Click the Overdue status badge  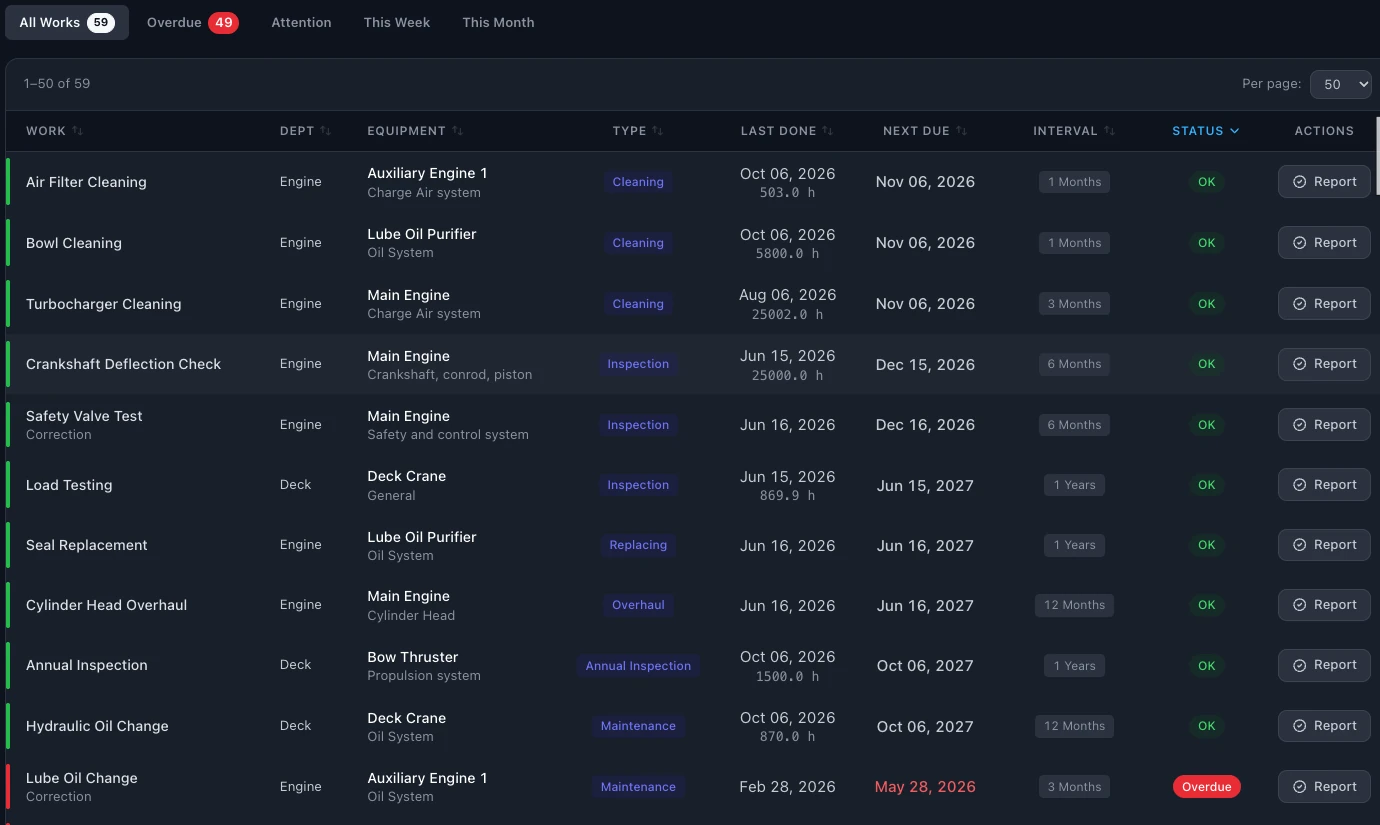click(x=1207, y=787)
